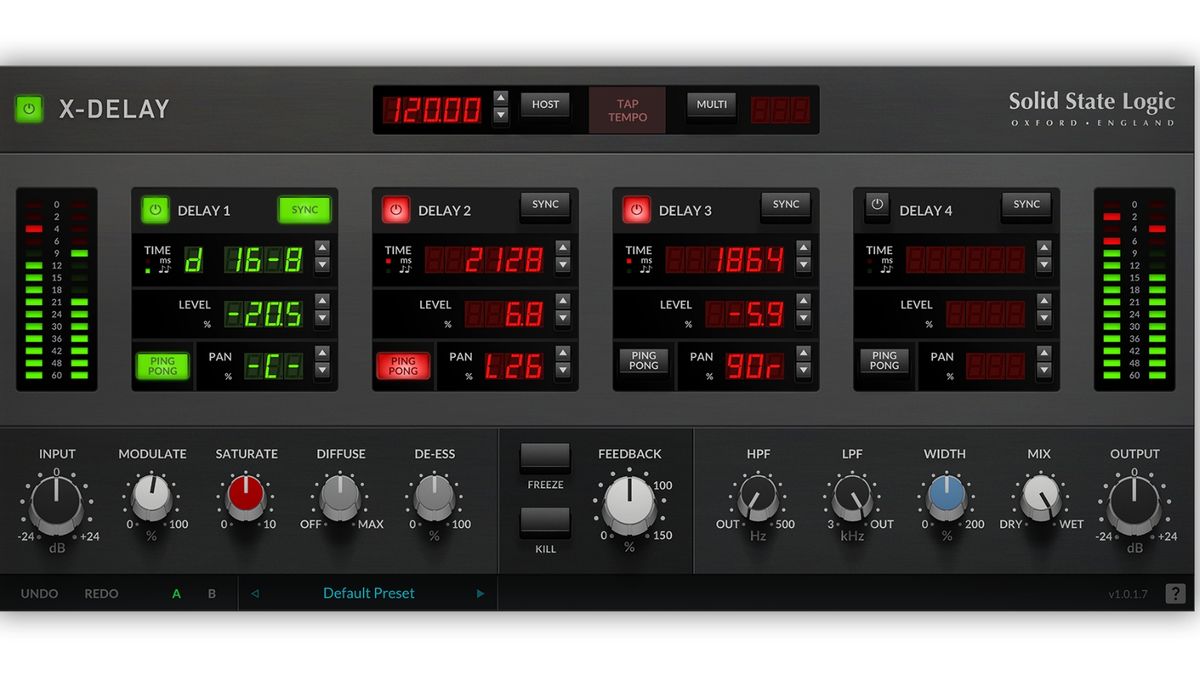Screen dimensions: 1200x675
Task: Disable SYNC on Delay 1
Action: coord(304,209)
